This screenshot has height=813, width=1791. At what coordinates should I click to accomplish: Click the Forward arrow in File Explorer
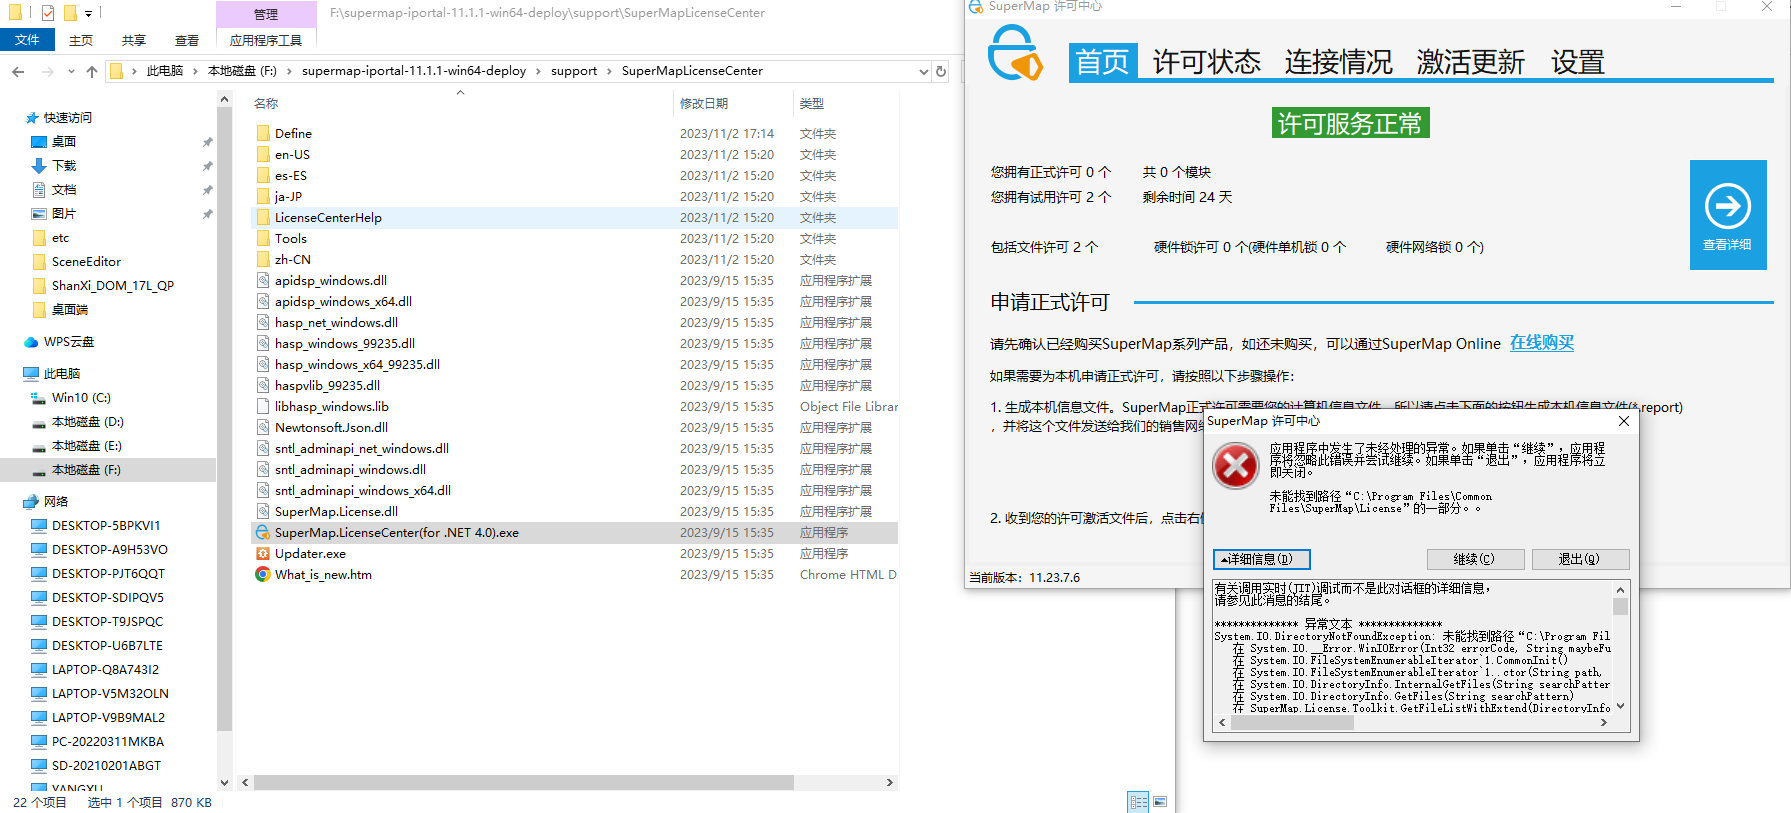pos(47,71)
